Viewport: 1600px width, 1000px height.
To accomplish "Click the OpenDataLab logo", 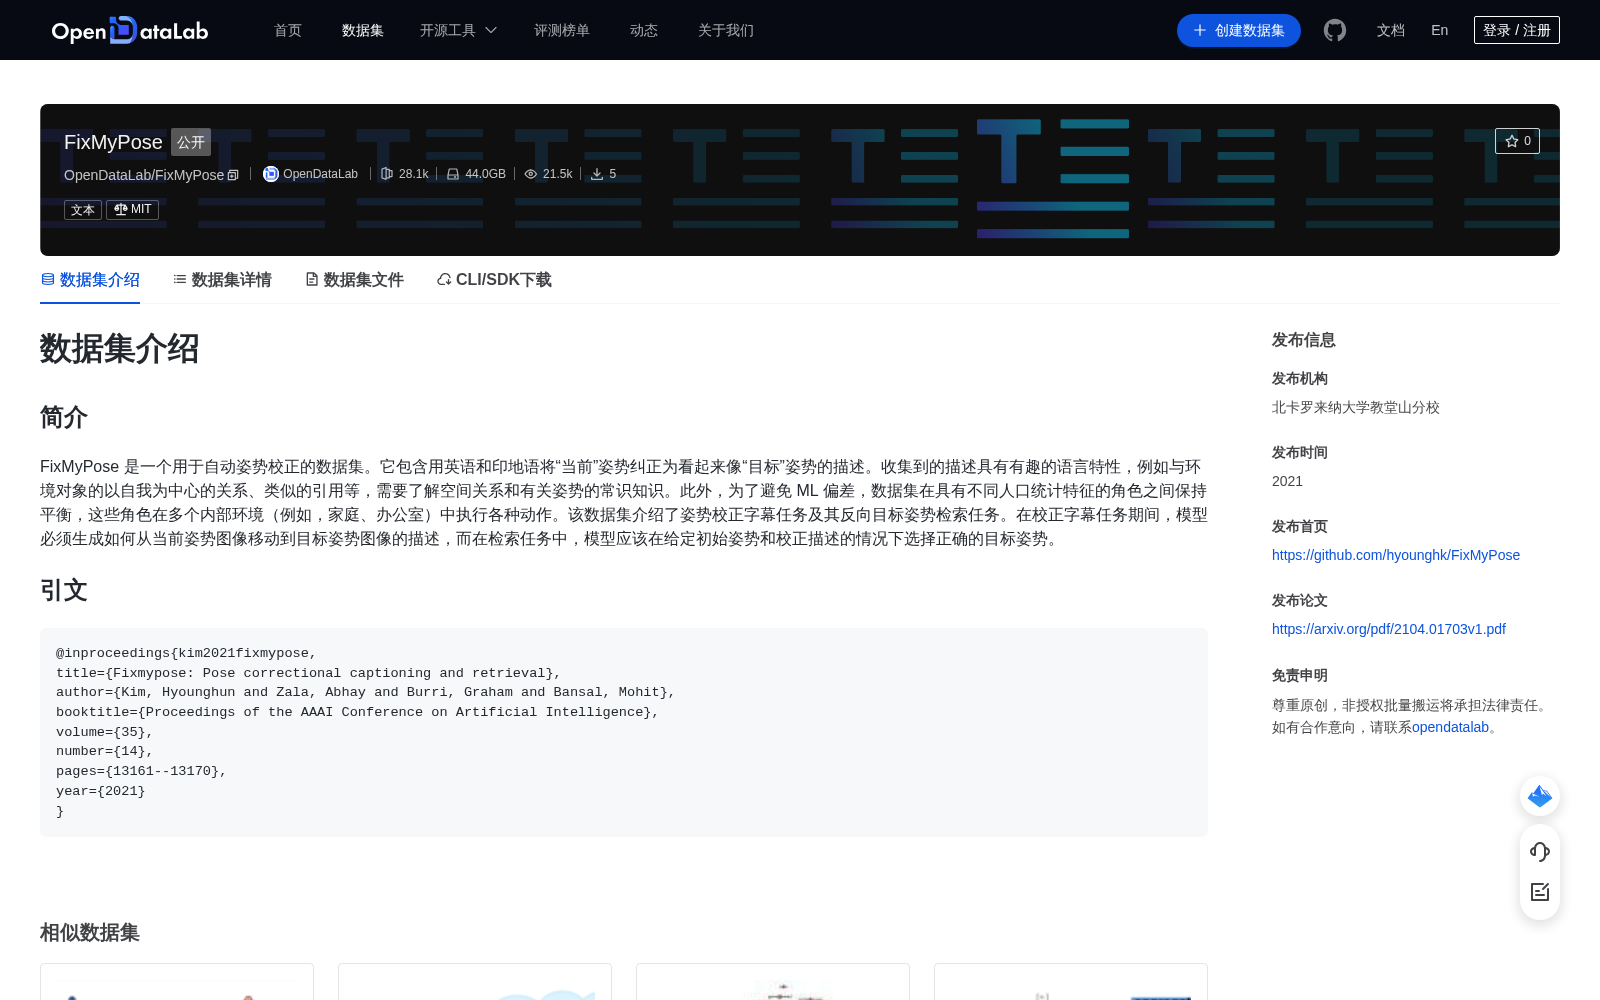I will click(x=130, y=31).
